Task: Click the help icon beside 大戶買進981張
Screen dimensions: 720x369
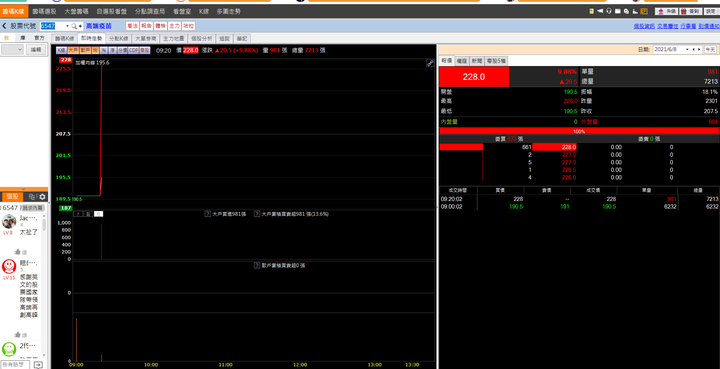Action: (208, 214)
